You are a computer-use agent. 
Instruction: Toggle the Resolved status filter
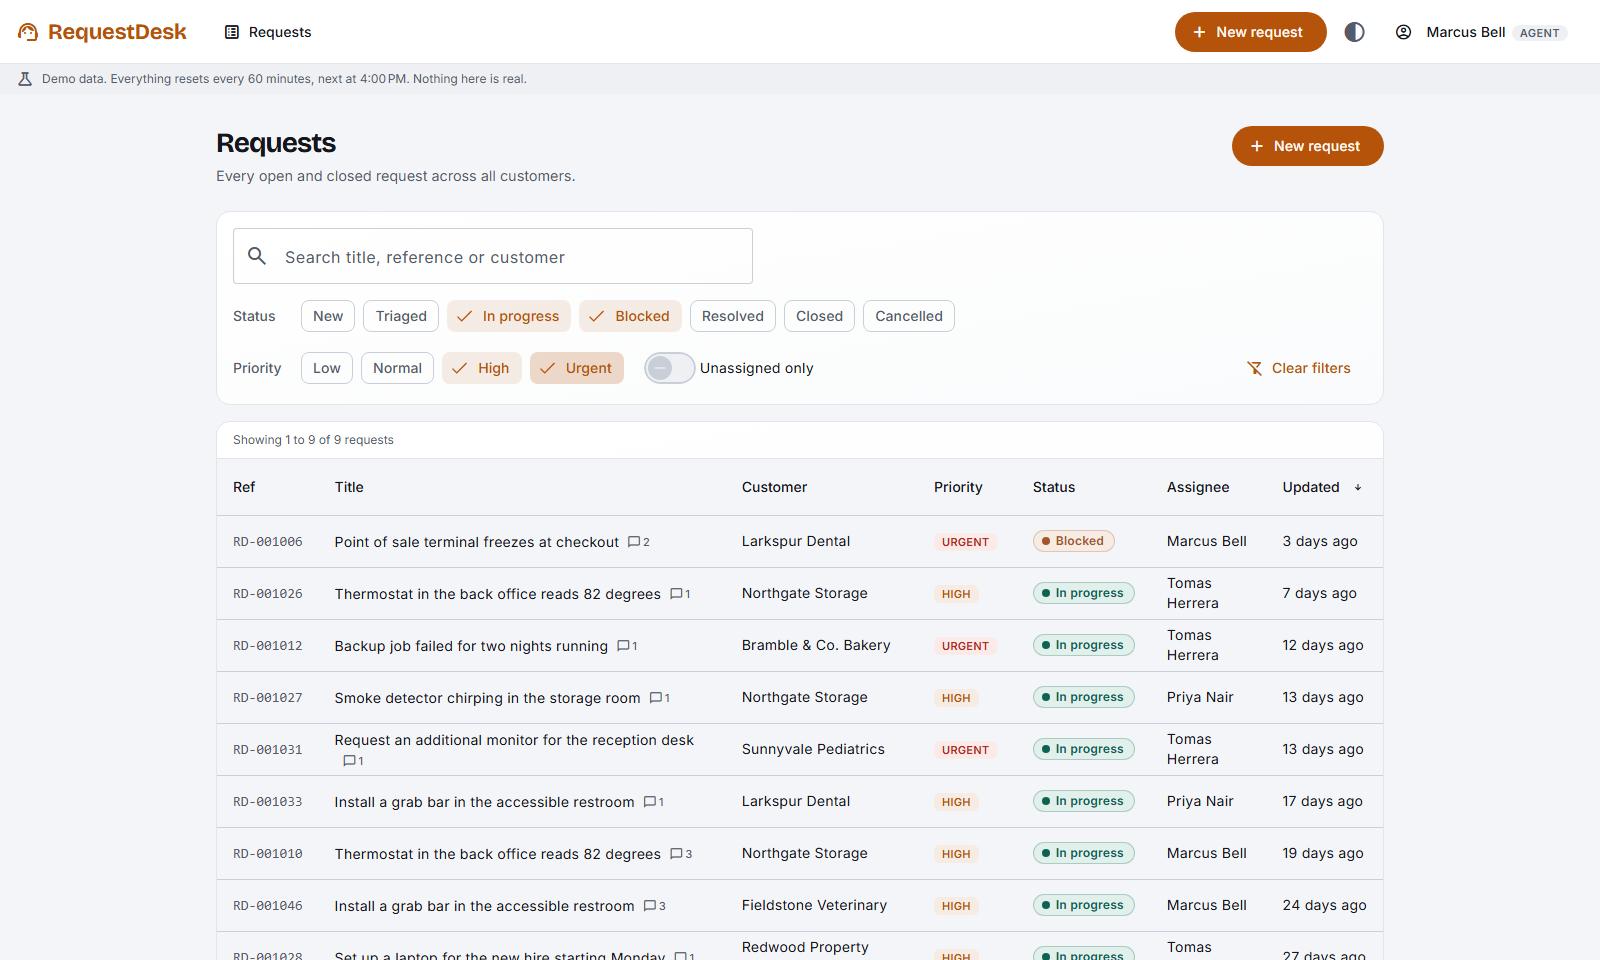click(x=733, y=316)
